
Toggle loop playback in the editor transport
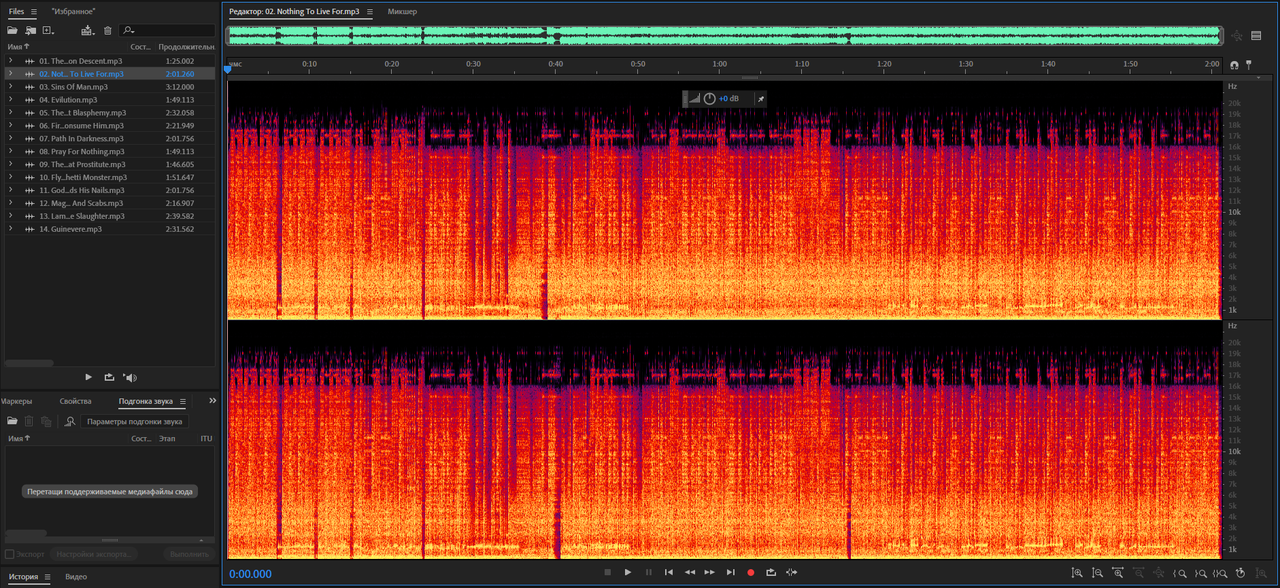click(771, 572)
